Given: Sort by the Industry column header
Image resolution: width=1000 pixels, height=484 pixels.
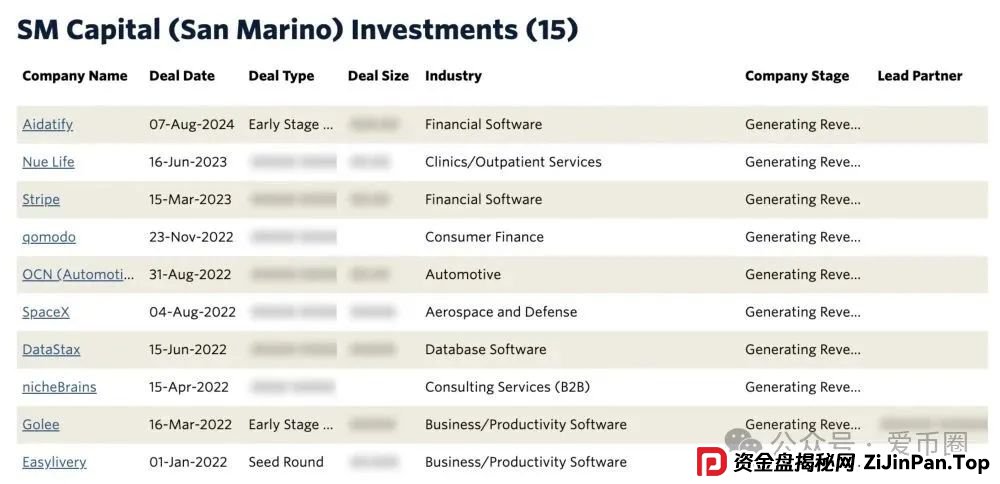Looking at the screenshot, I should coord(453,76).
